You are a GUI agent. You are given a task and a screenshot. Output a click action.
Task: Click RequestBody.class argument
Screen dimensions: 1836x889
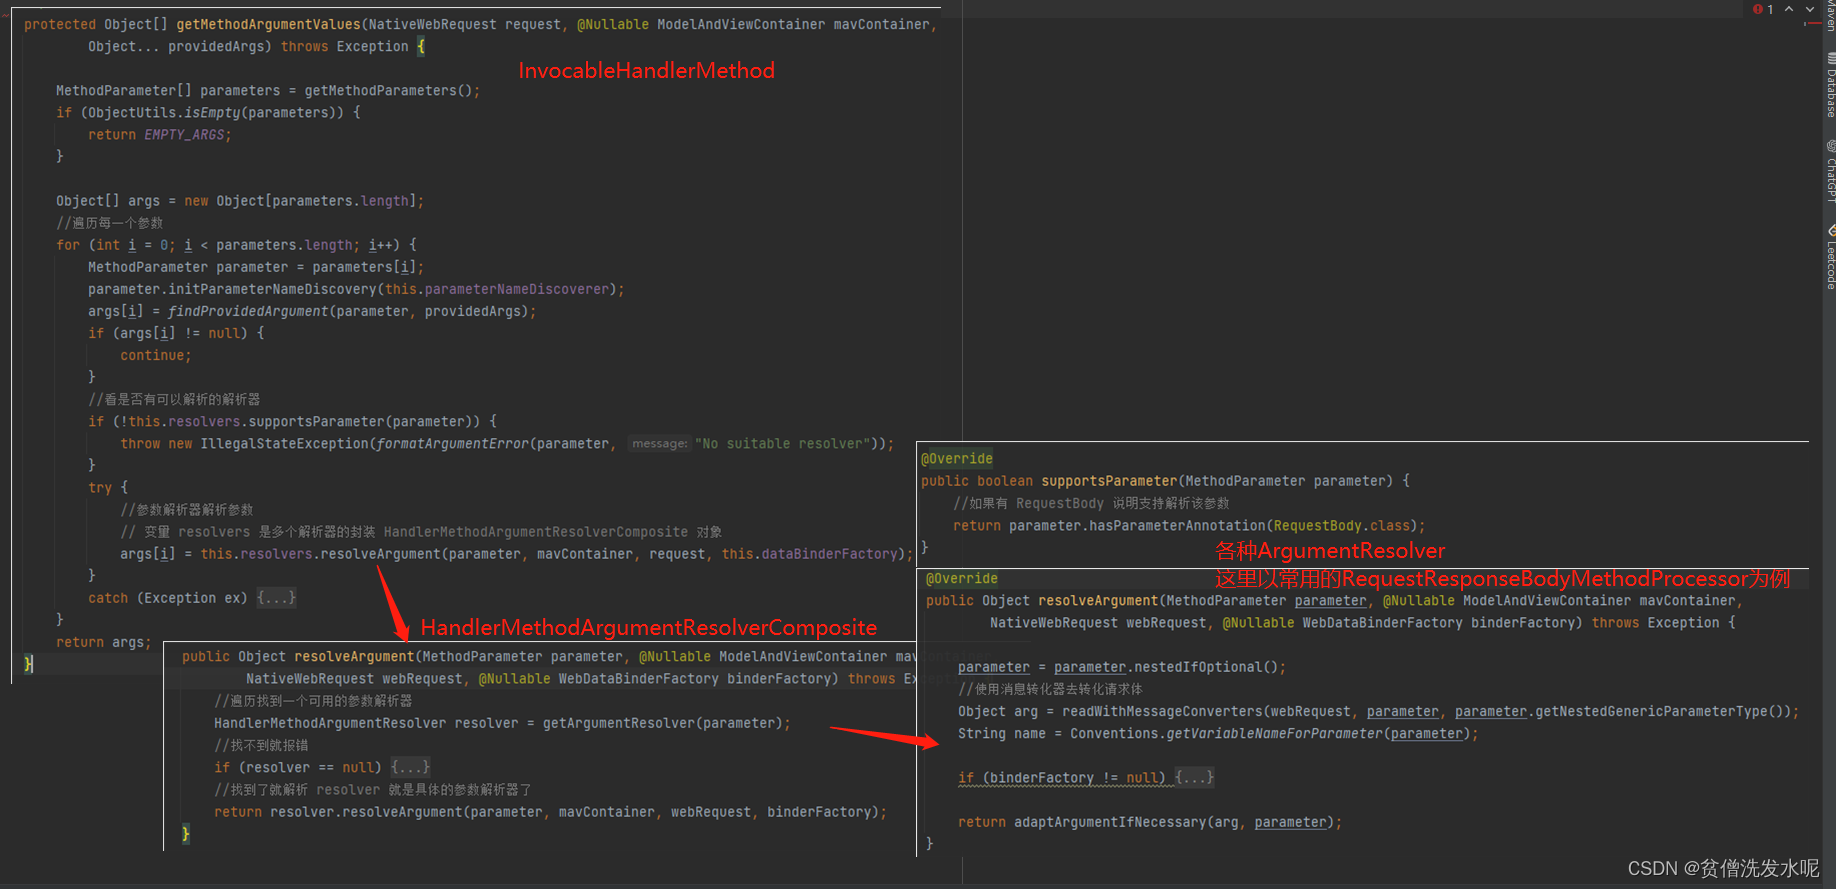click(x=1341, y=525)
